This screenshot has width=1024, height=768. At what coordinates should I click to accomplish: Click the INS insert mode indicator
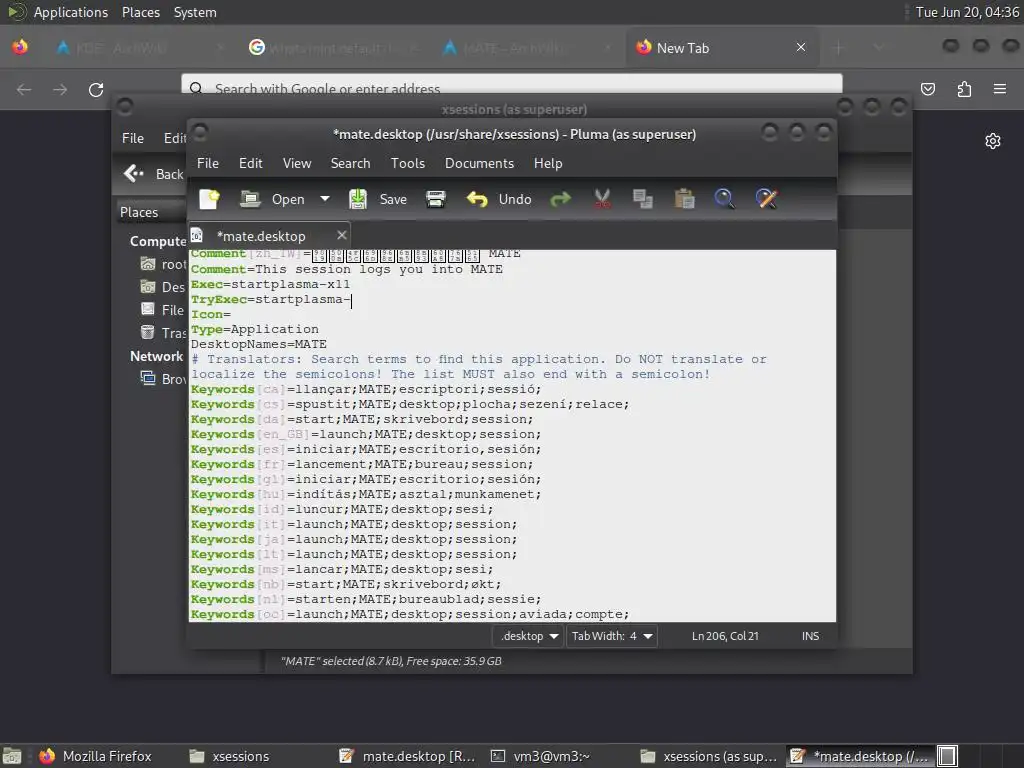pyautogui.click(x=810, y=636)
